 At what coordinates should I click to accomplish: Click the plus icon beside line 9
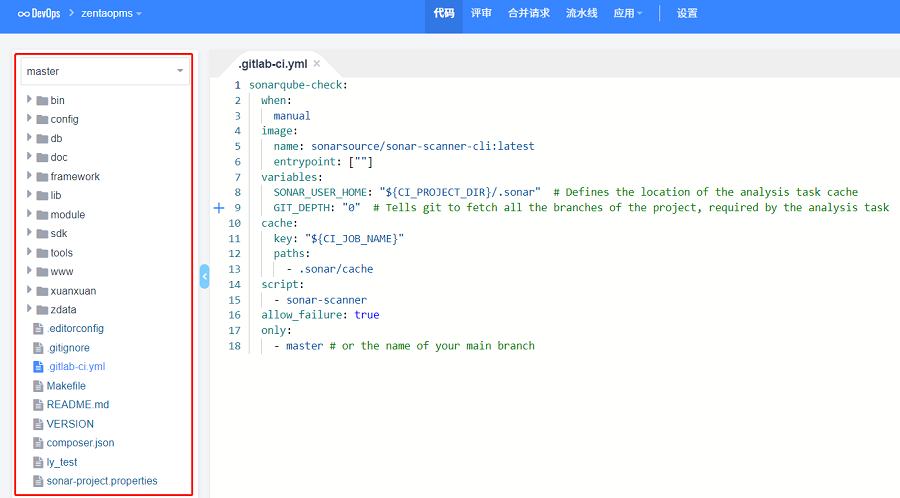(x=219, y=208)
